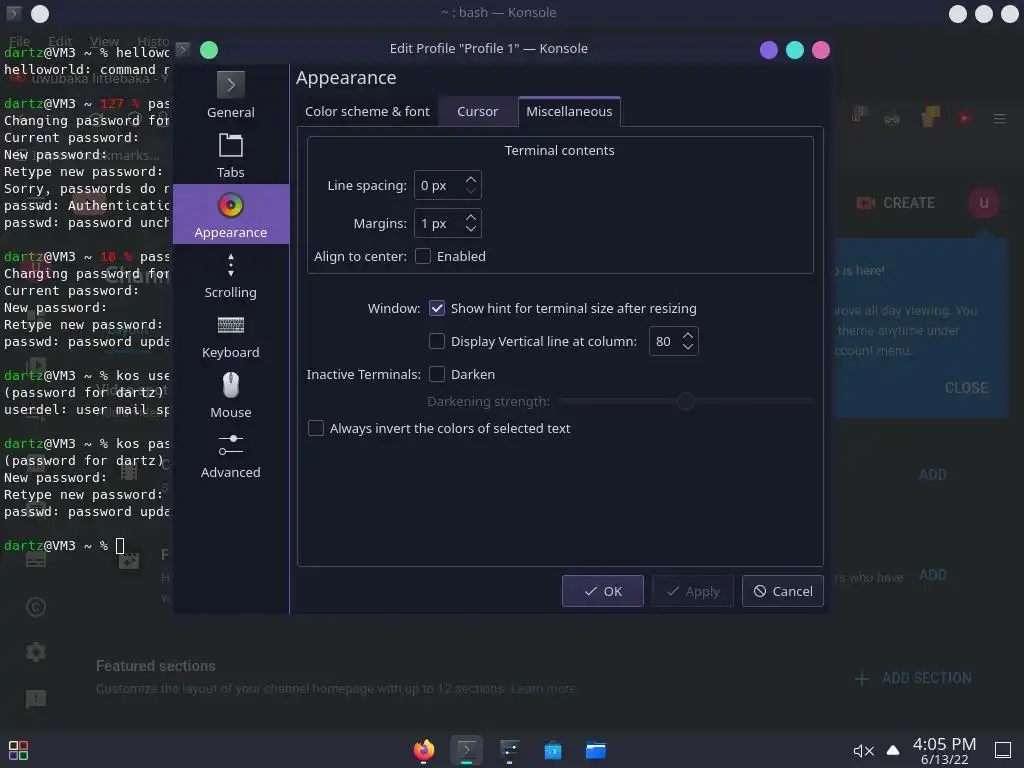Click the clock showing 4:05 PM
The width and height of the screenshot is (1024, 768).
[944, 744]
